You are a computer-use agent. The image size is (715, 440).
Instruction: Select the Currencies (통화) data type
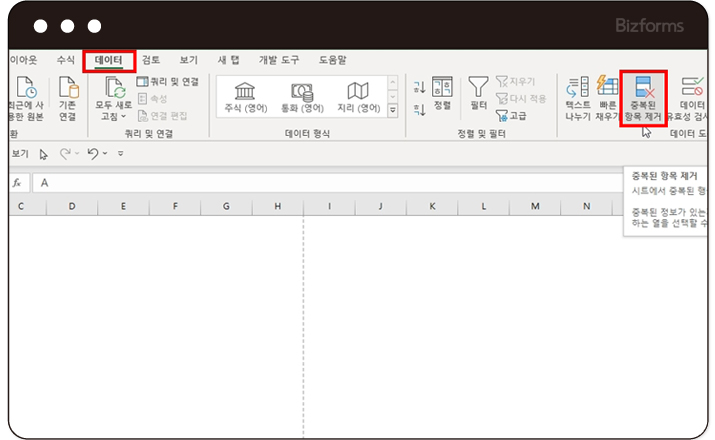[301, 95]
